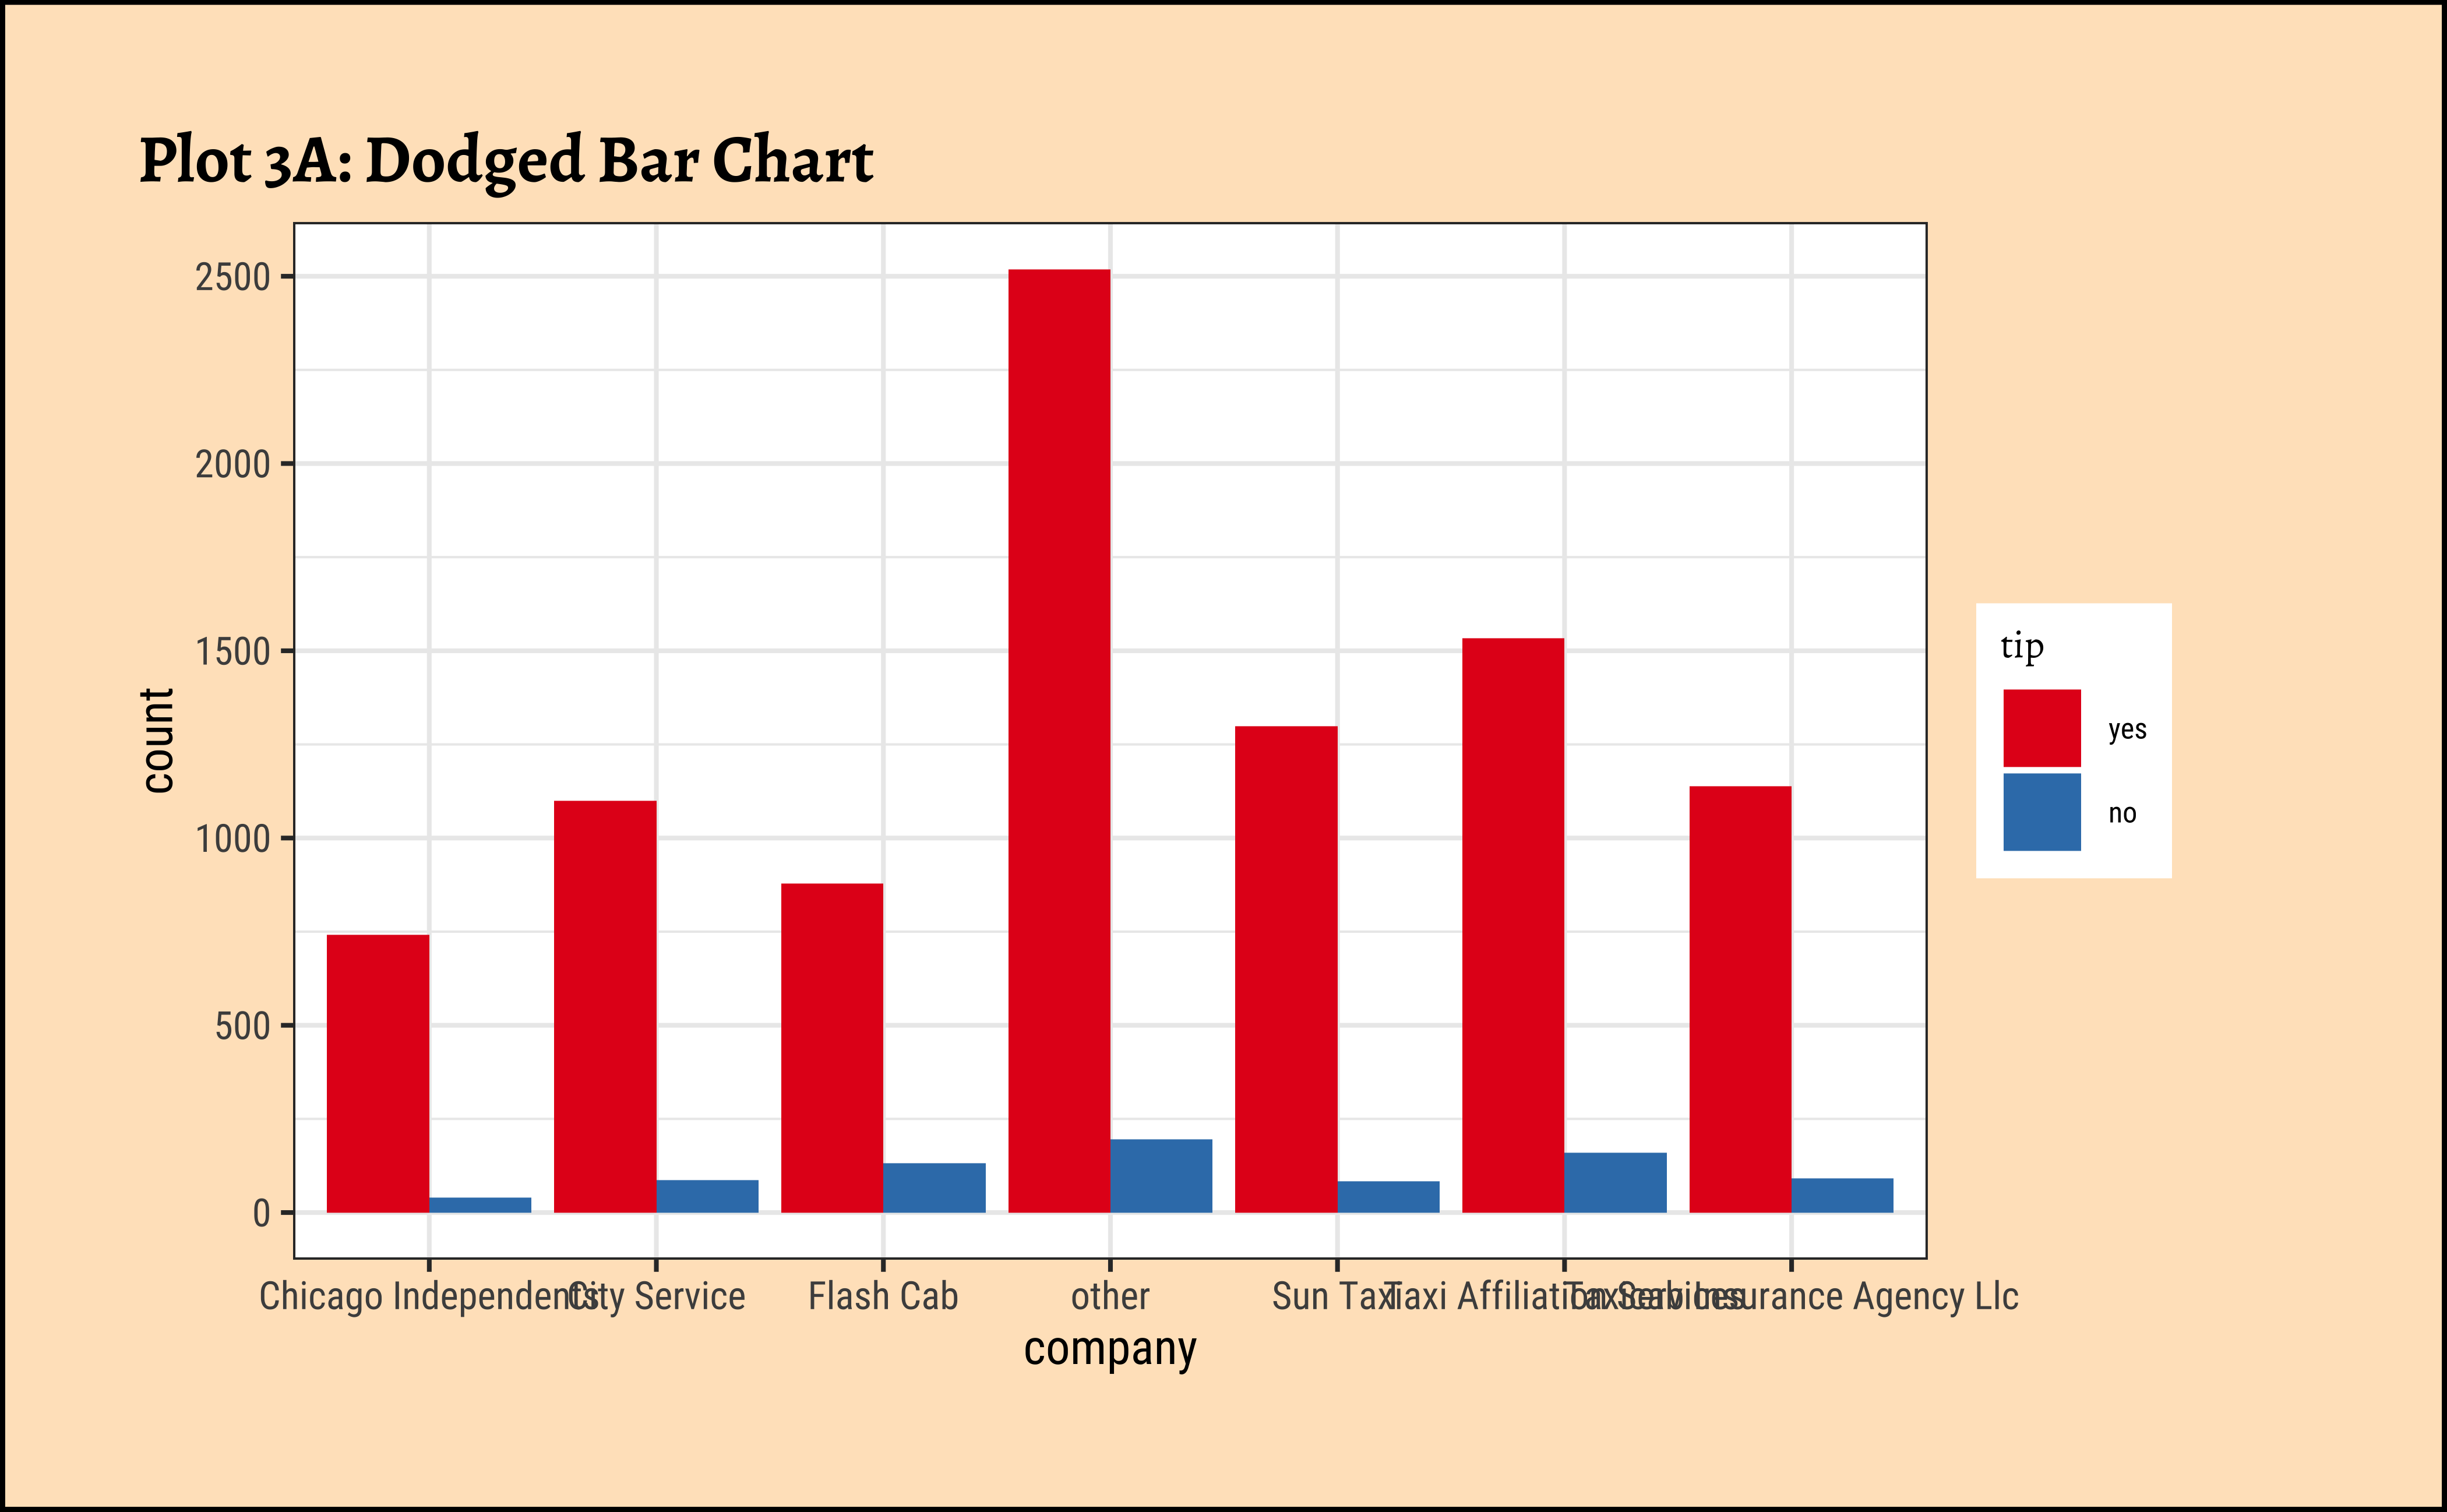The image size is (2447, 1512).
Task: Click the red bar for City Service
Action: pyautogui.click(x=605, y=1006)
